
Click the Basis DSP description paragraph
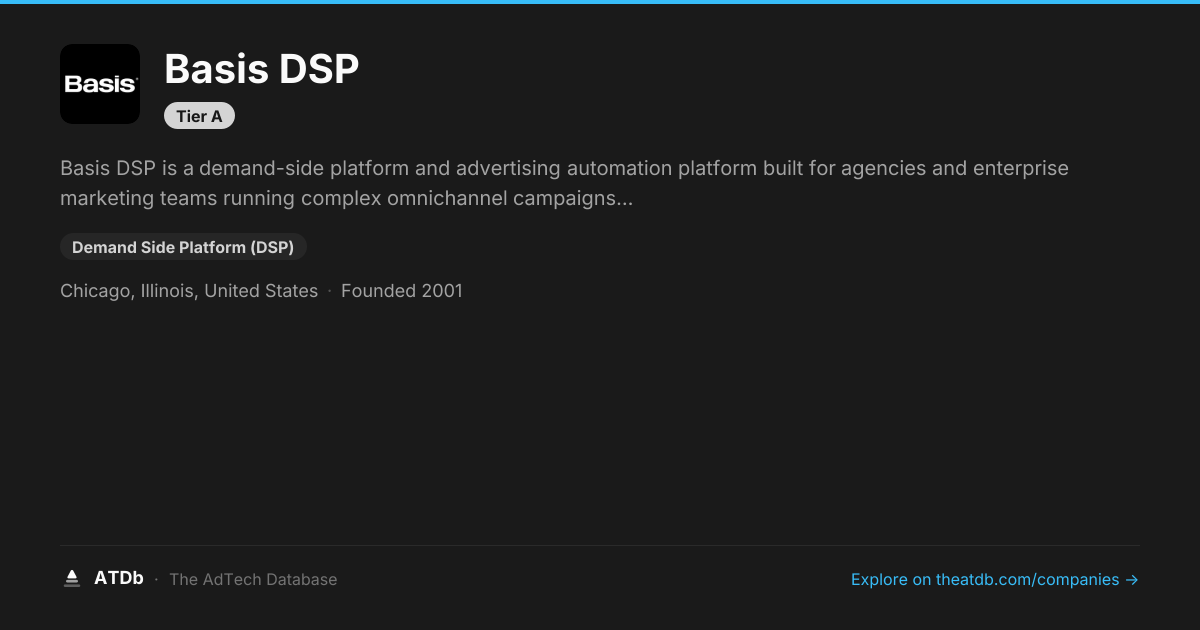pyautogui.click(x=565, y=183)
